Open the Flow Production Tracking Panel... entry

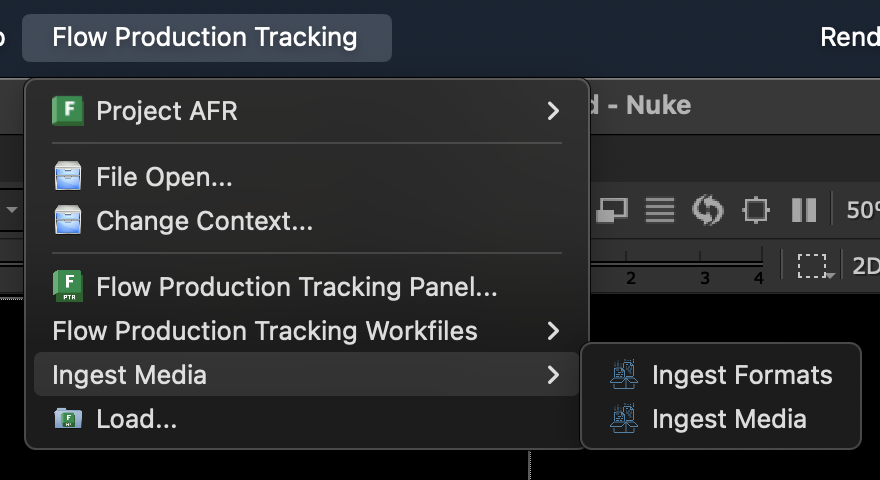click(296, 288)
